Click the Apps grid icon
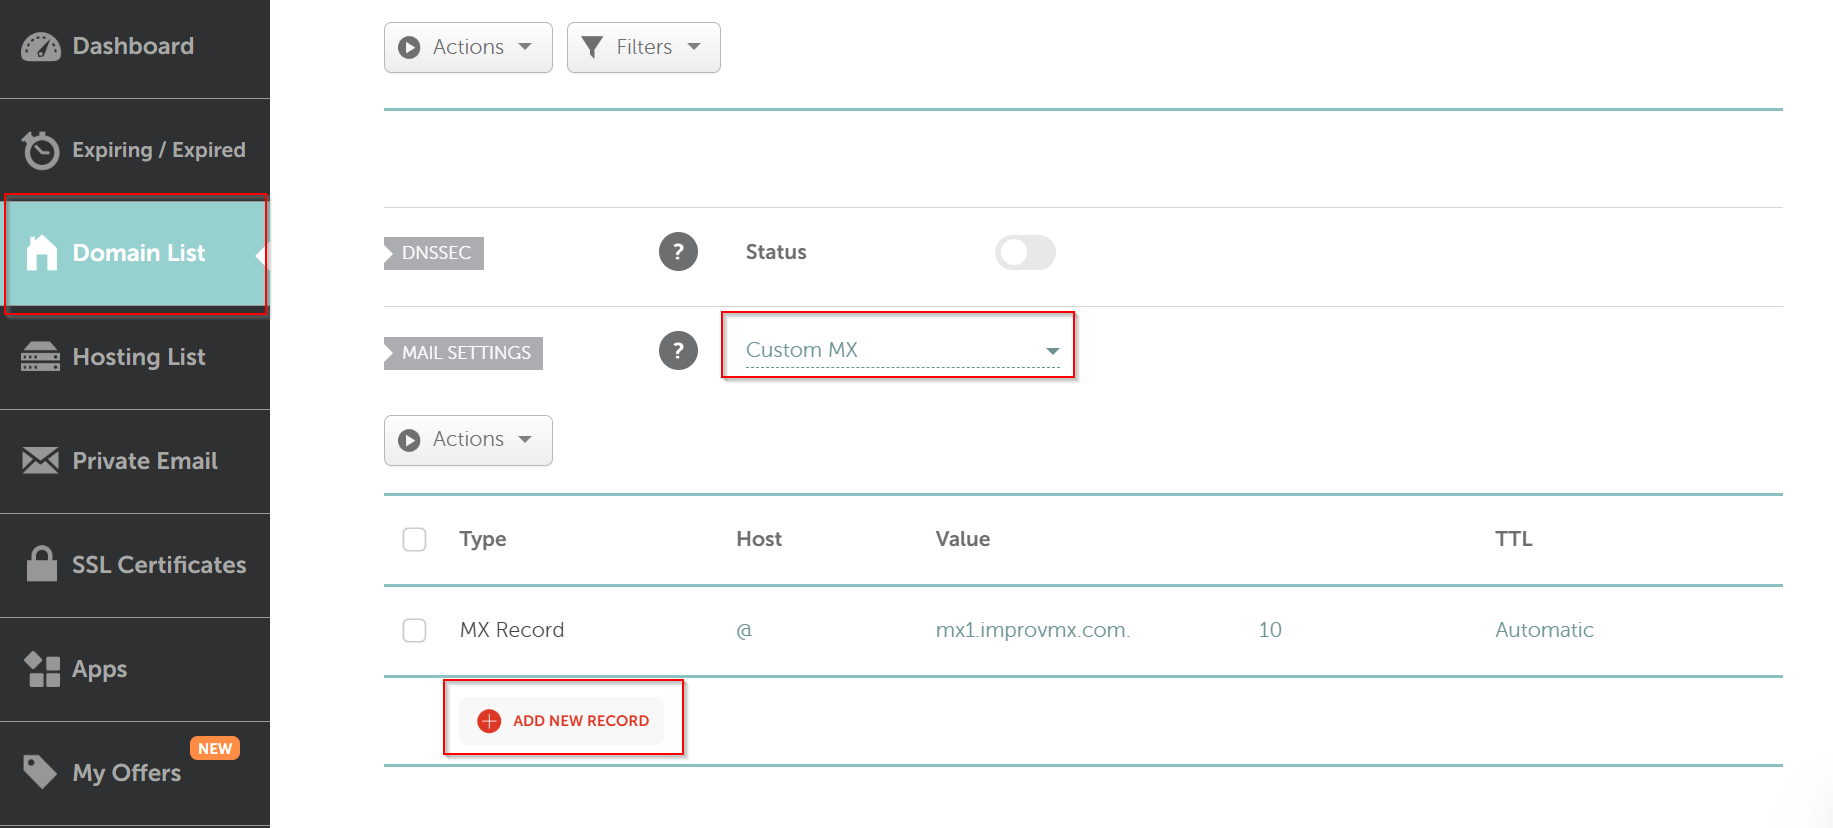 [x=41, y=669]
